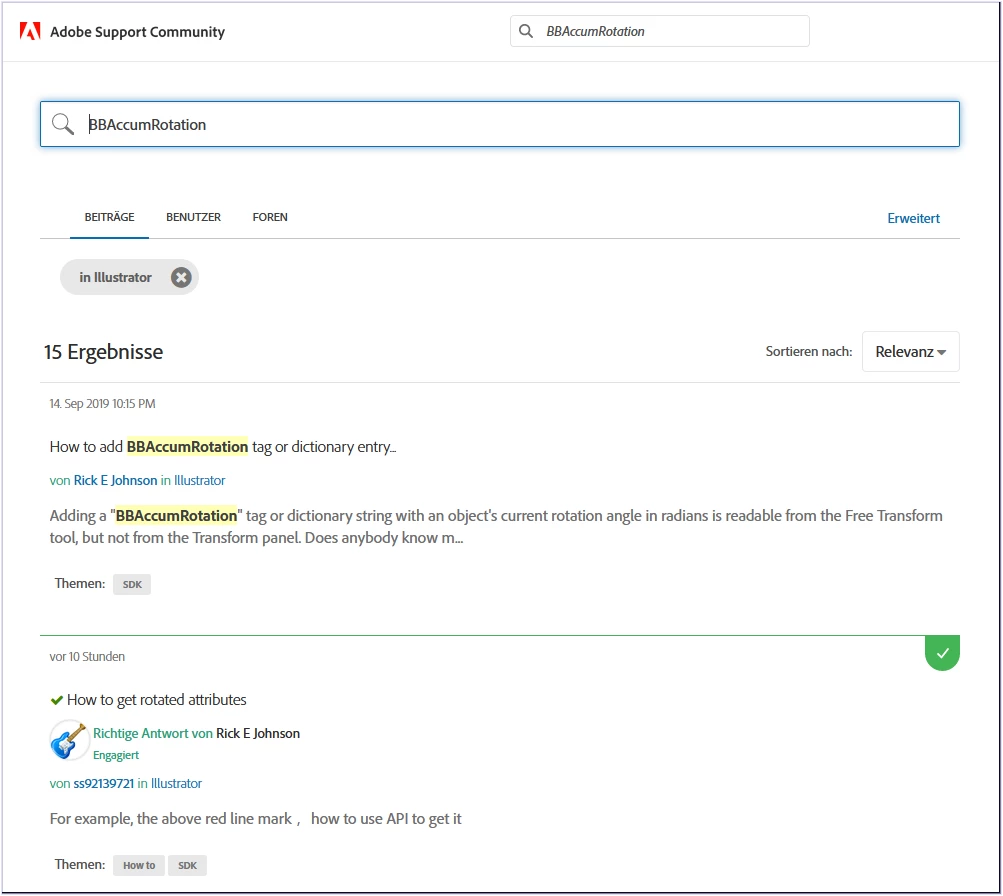Click the 'Sortieren nach:' label
The image size is (1003, 896).
(809, 352)
